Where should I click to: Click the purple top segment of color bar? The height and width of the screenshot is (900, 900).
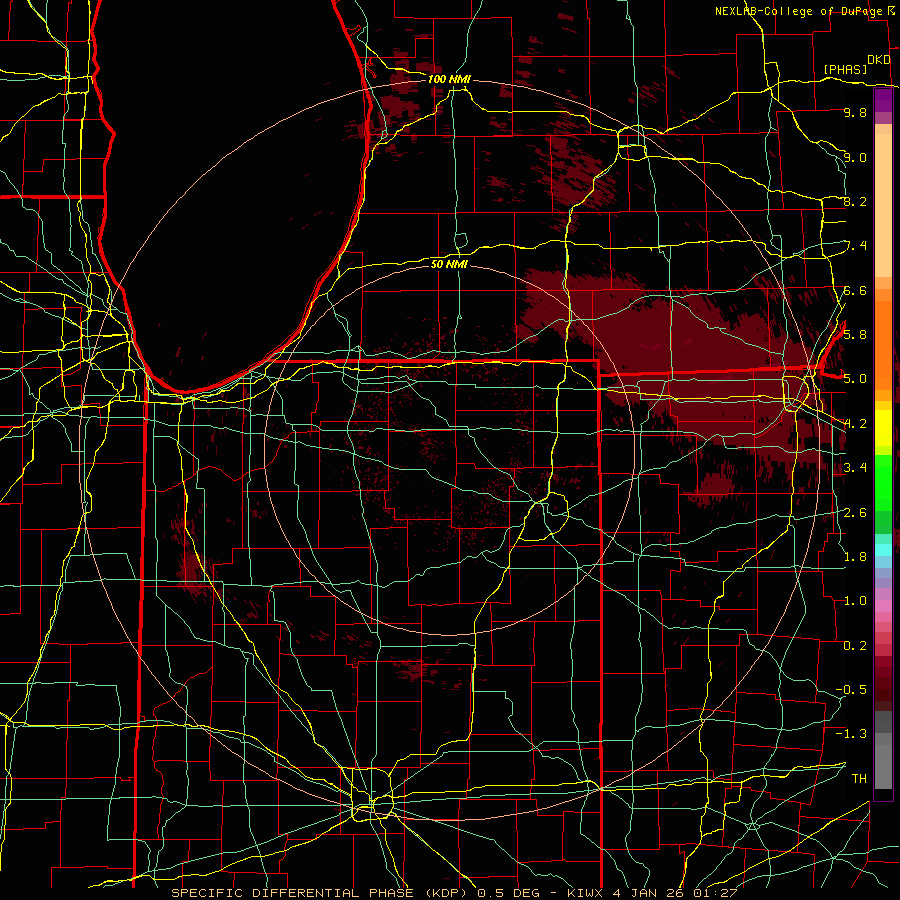tap(883, 100)
